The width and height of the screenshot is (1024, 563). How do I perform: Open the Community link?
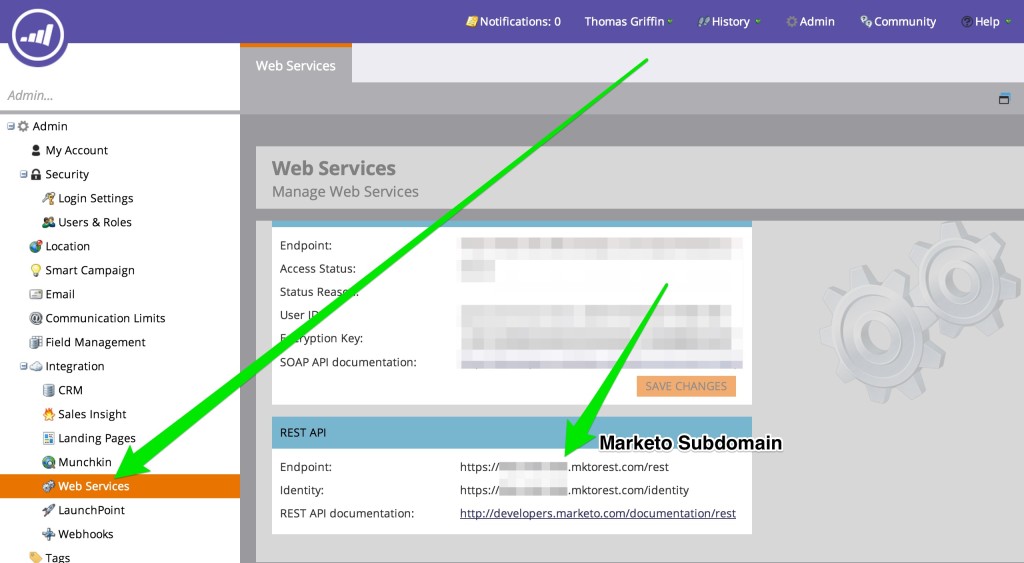click(898, 22)
